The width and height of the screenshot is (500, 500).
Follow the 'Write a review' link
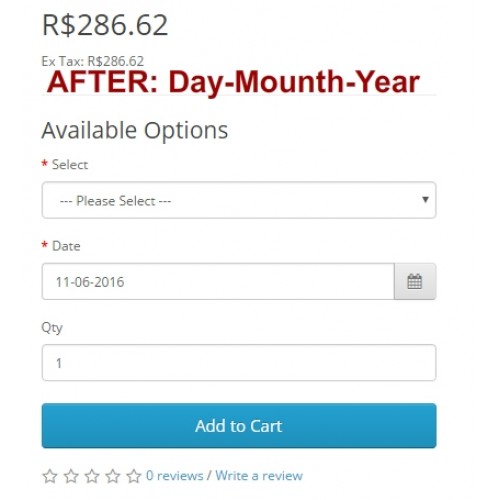click(259, 476)
